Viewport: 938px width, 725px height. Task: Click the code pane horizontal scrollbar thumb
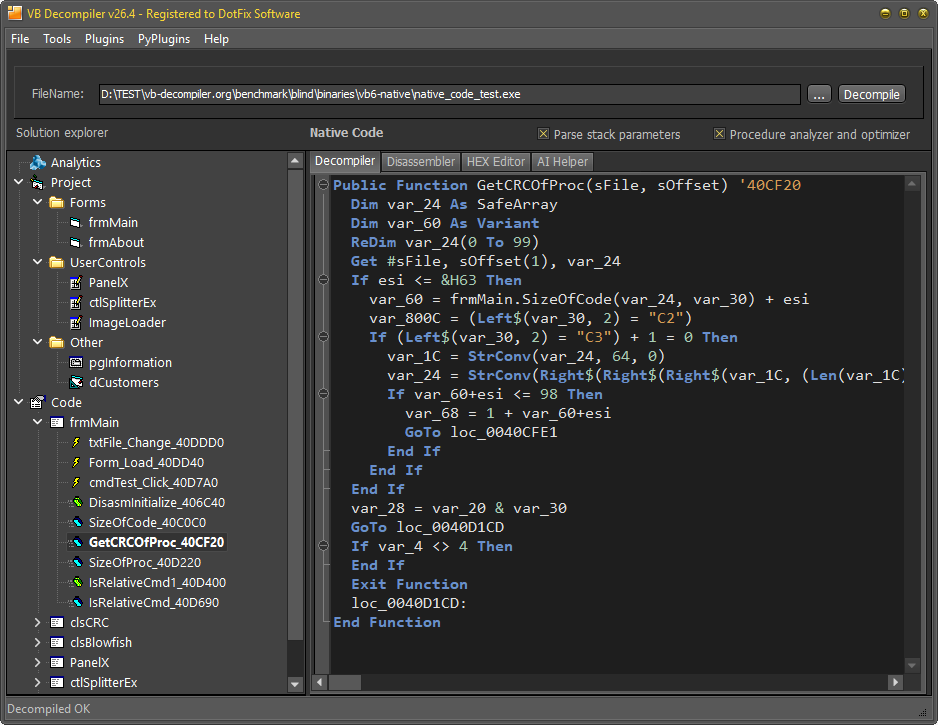tap(345, 682)
